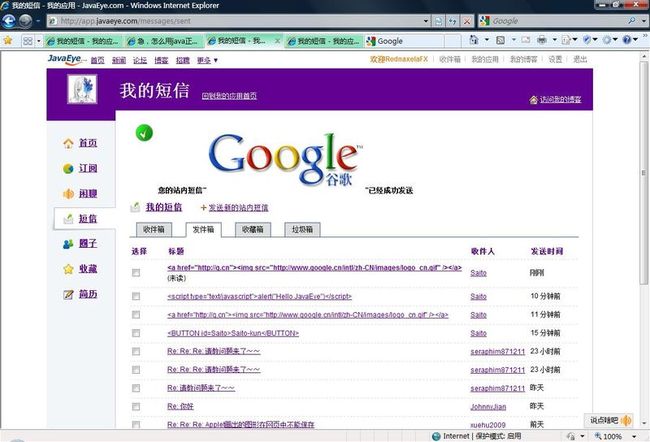Stop loading with the red X icon
The height and width of the screenshot is (442, 650).
click(467, 21)
